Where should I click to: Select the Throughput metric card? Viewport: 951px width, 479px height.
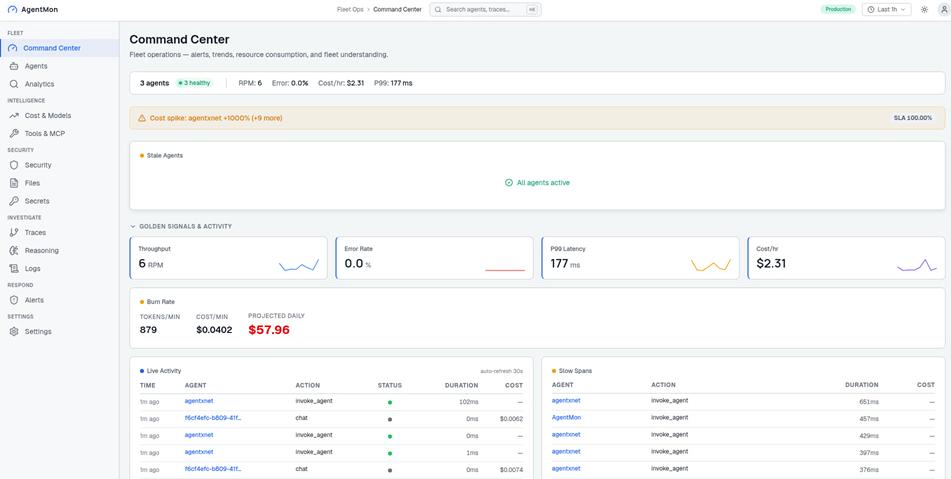pyautogui.click(x=228, y=258)
